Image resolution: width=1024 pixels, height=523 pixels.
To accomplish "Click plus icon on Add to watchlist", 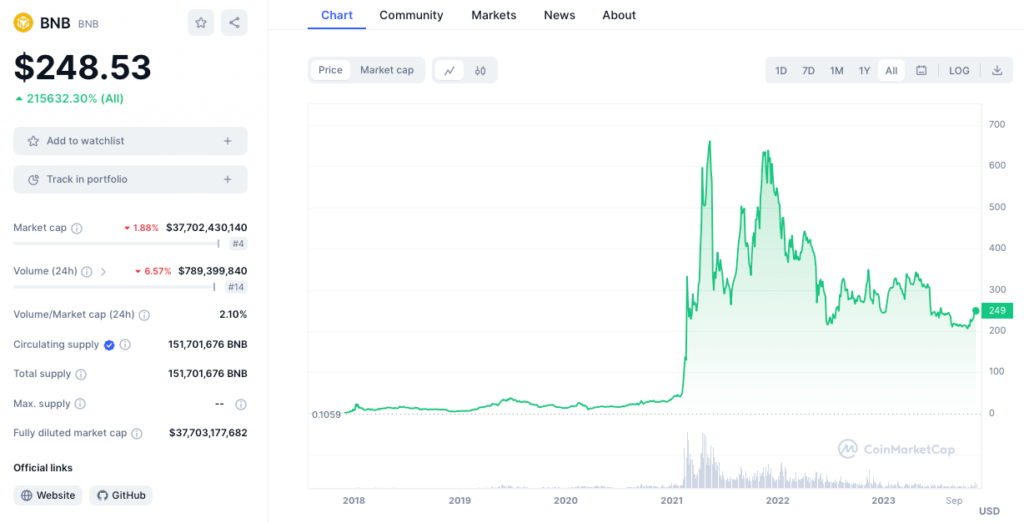I will click(x=227, y=141).
